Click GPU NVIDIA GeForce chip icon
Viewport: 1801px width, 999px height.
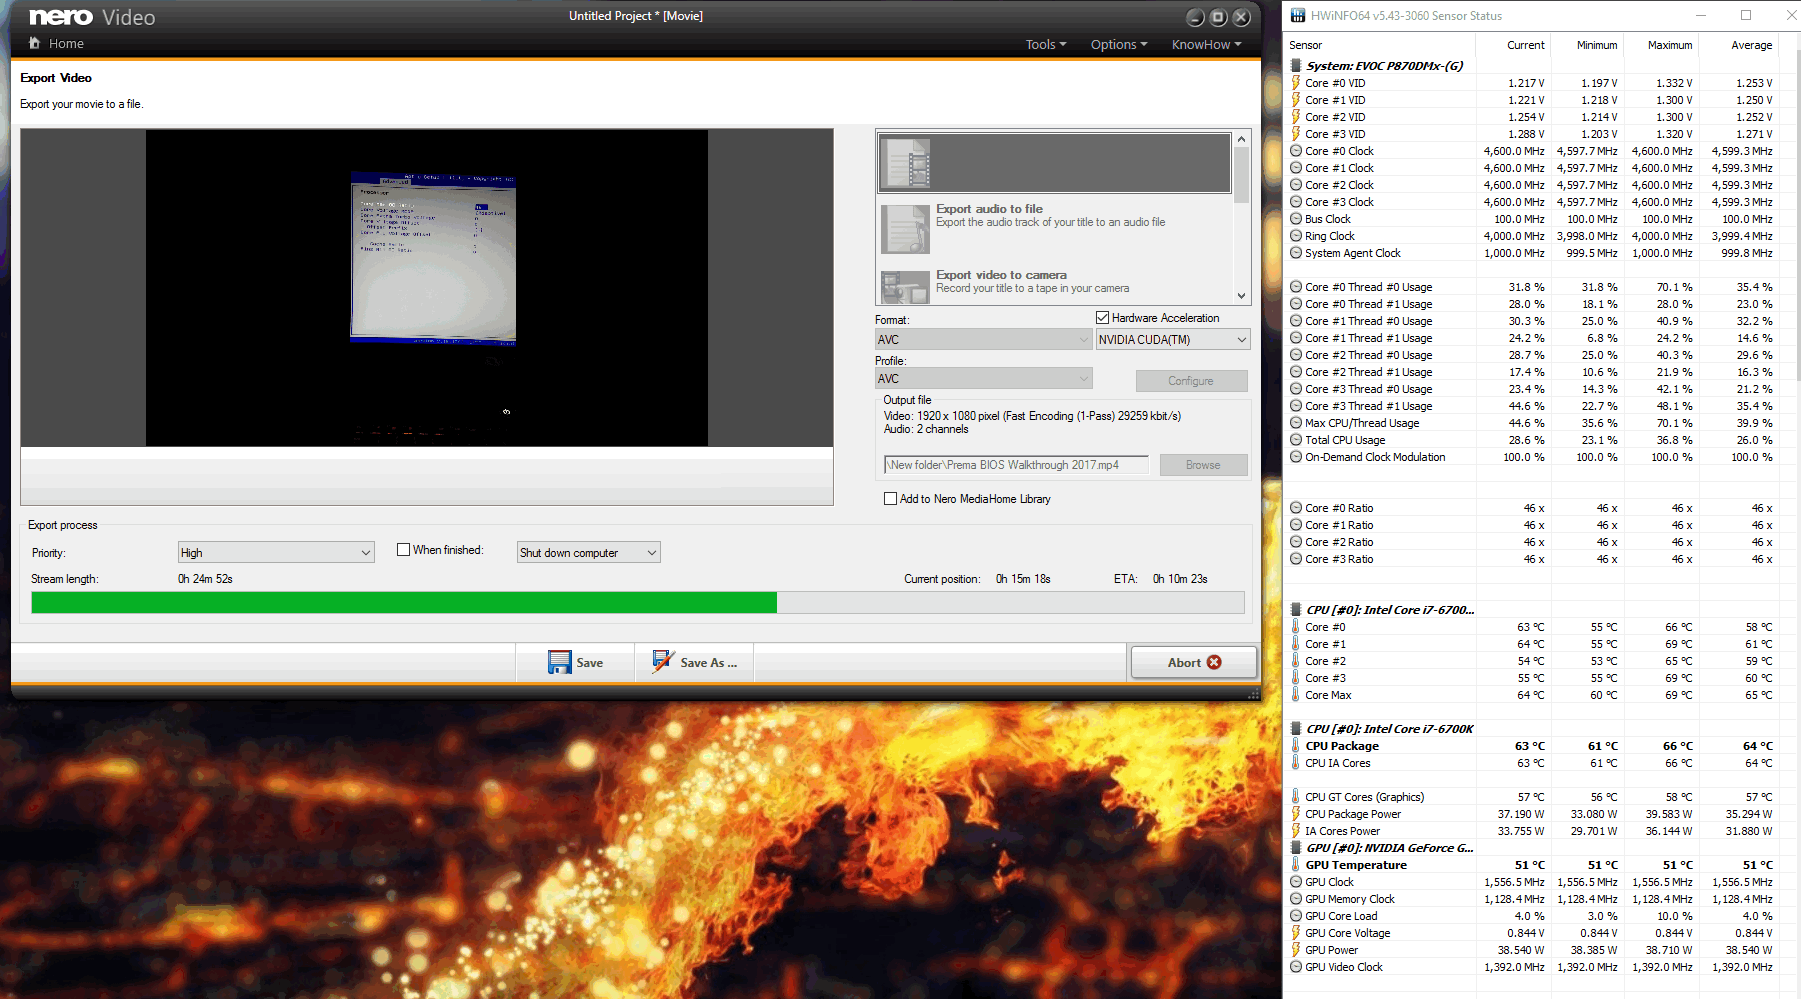coord(1296,848)
